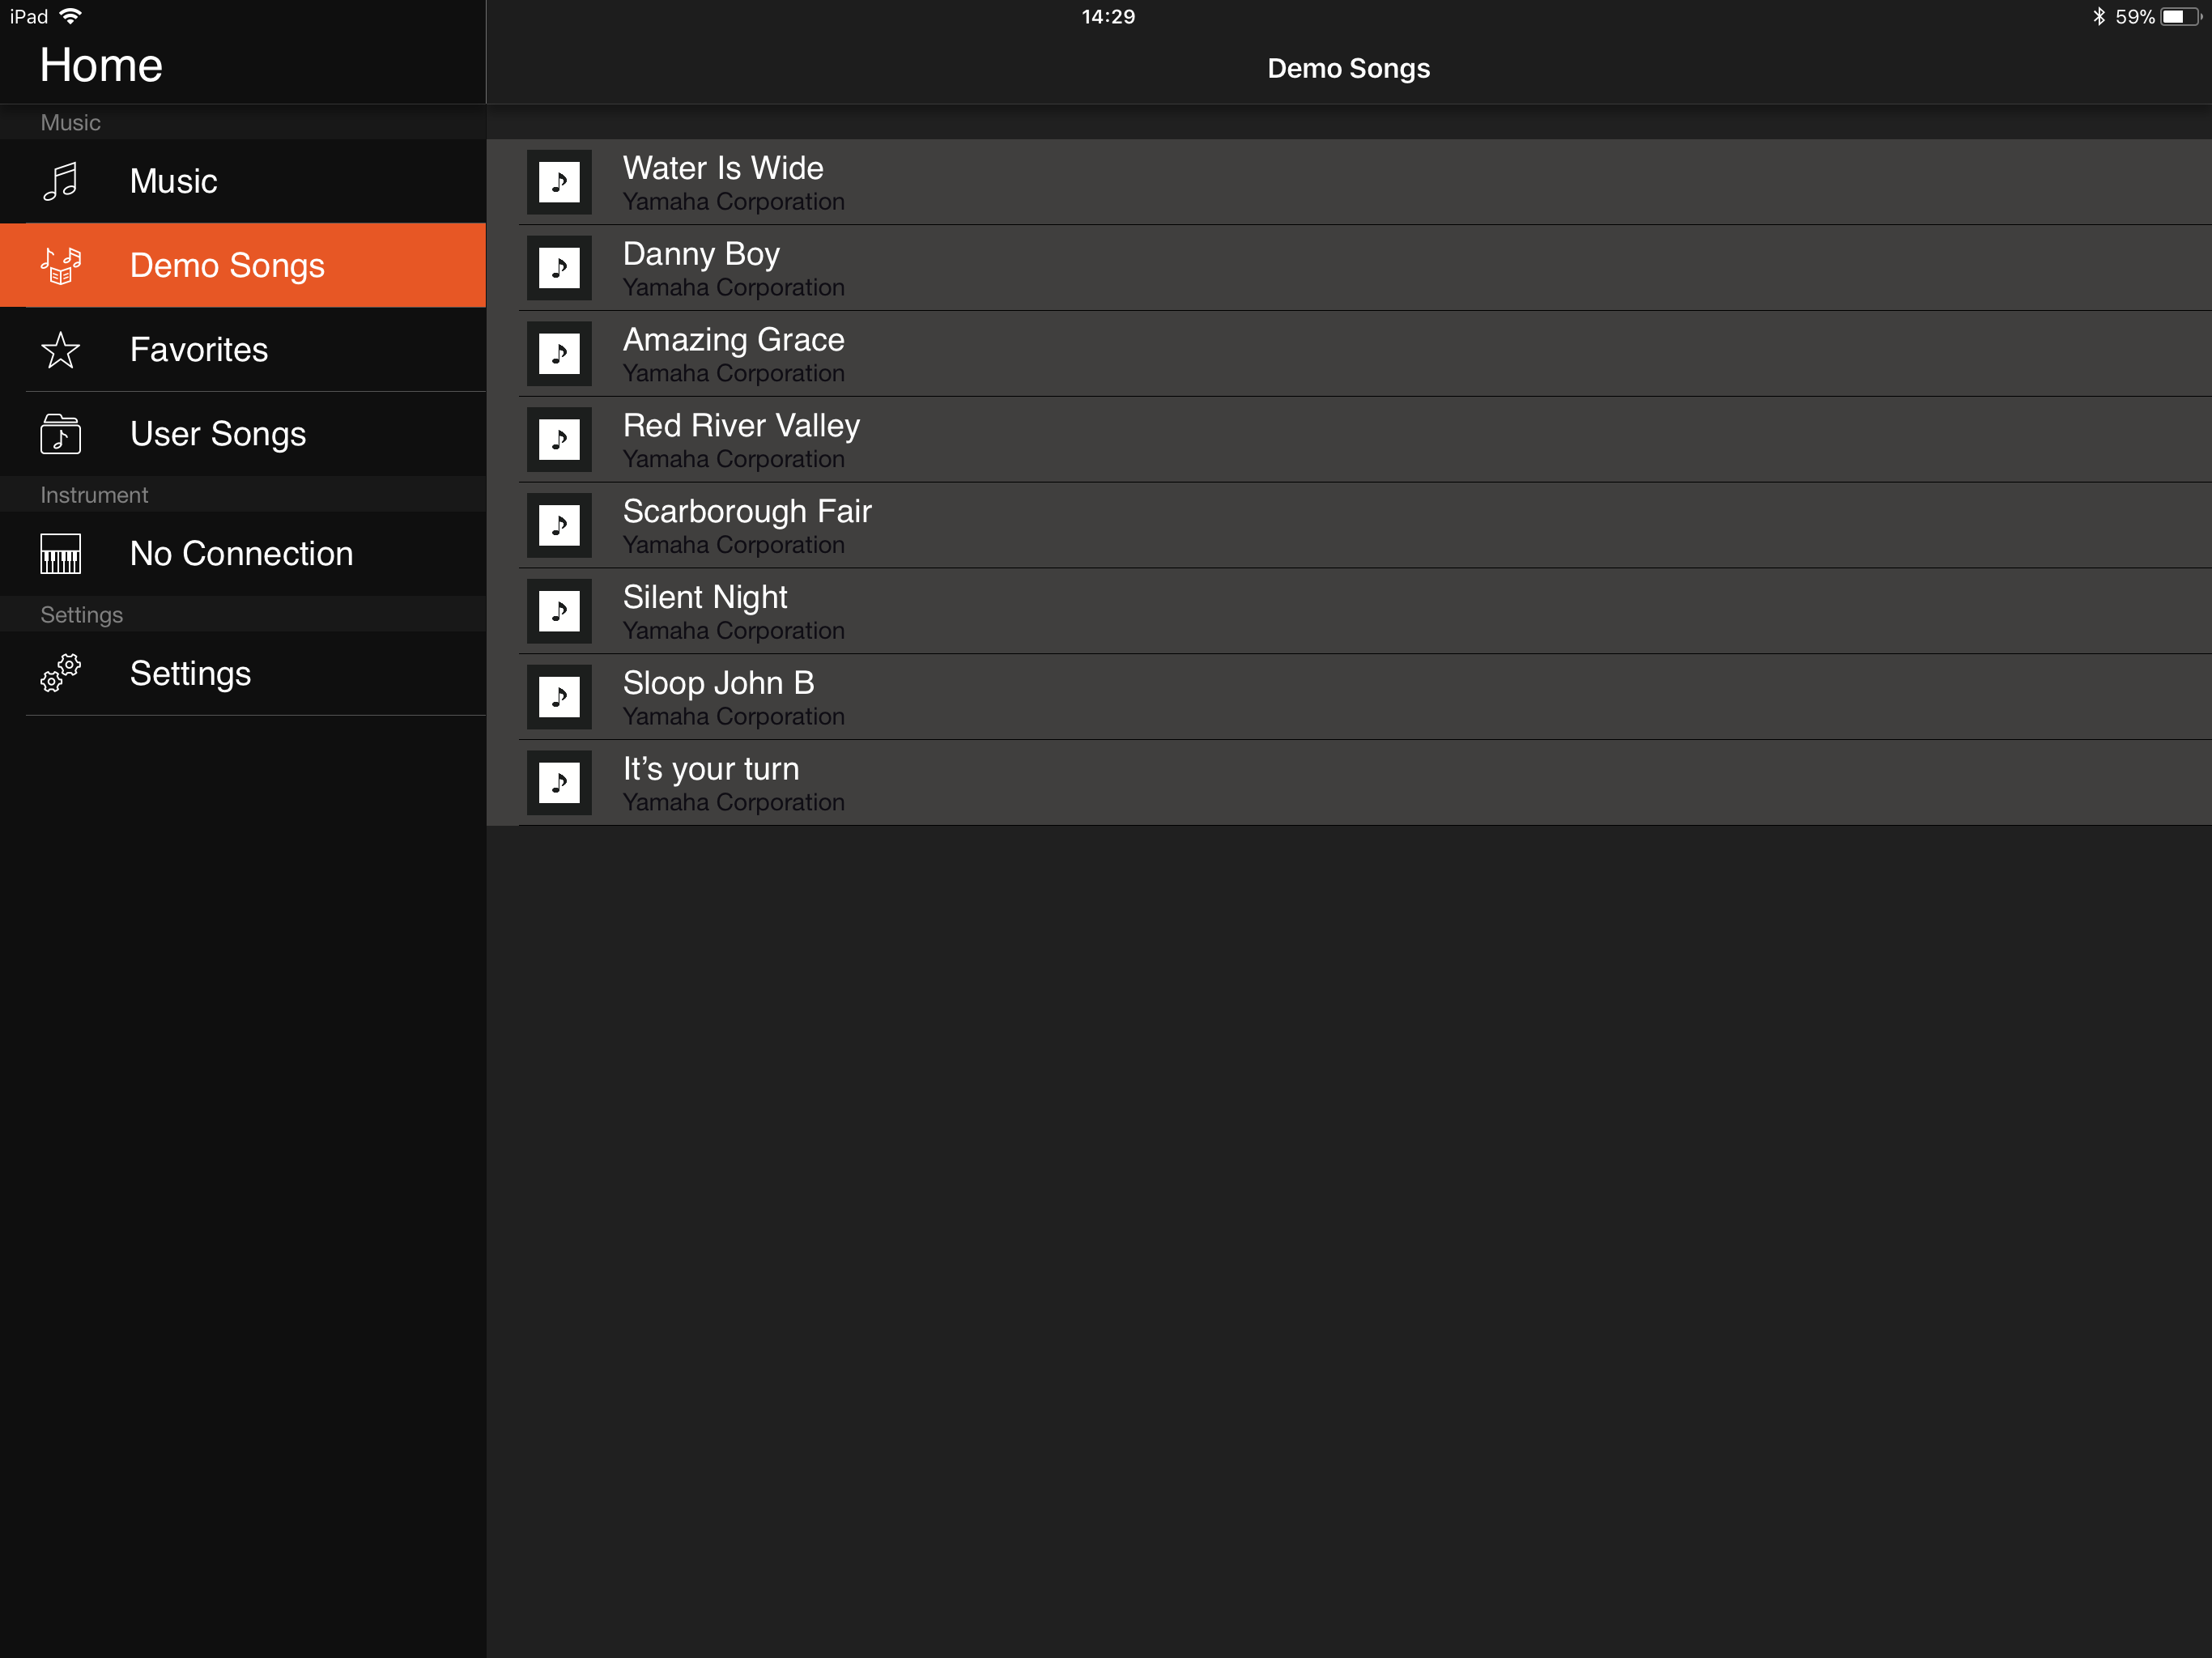Click the Settings gears icon
Viewport: 2212px width, 1658px height.
click(60, 673)
